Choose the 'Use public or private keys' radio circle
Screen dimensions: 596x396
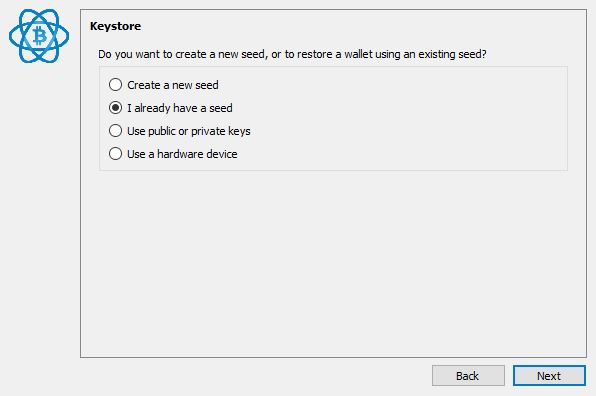(x=116, y=131)
